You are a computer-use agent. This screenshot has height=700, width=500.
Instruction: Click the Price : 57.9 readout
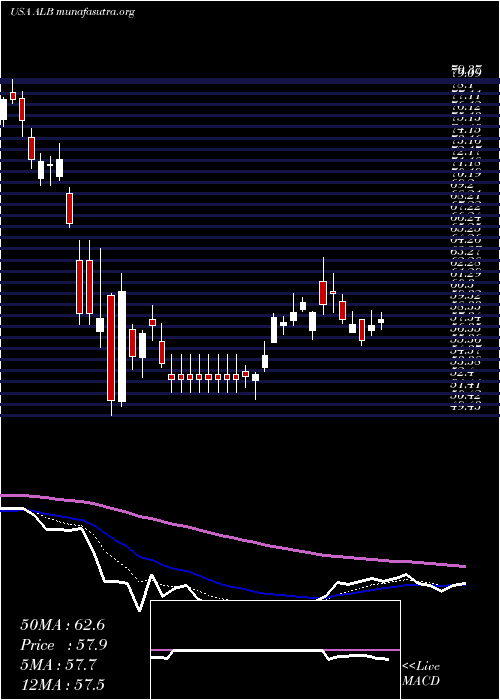coord(63,645)
